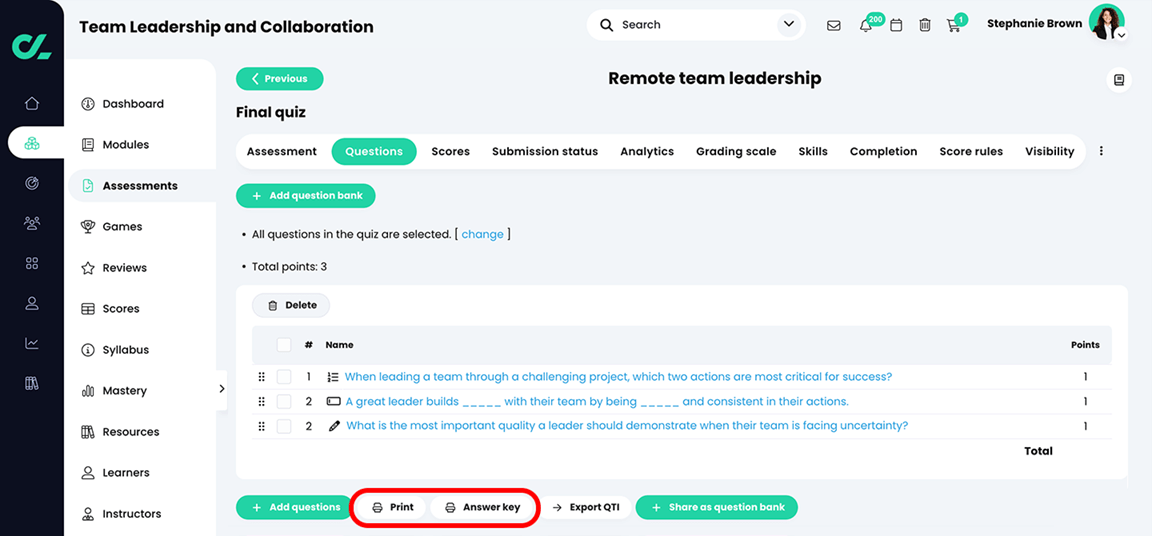Open the Home icon in left rail
This screenshot has width=1152, height=536.
click(32, 104)
